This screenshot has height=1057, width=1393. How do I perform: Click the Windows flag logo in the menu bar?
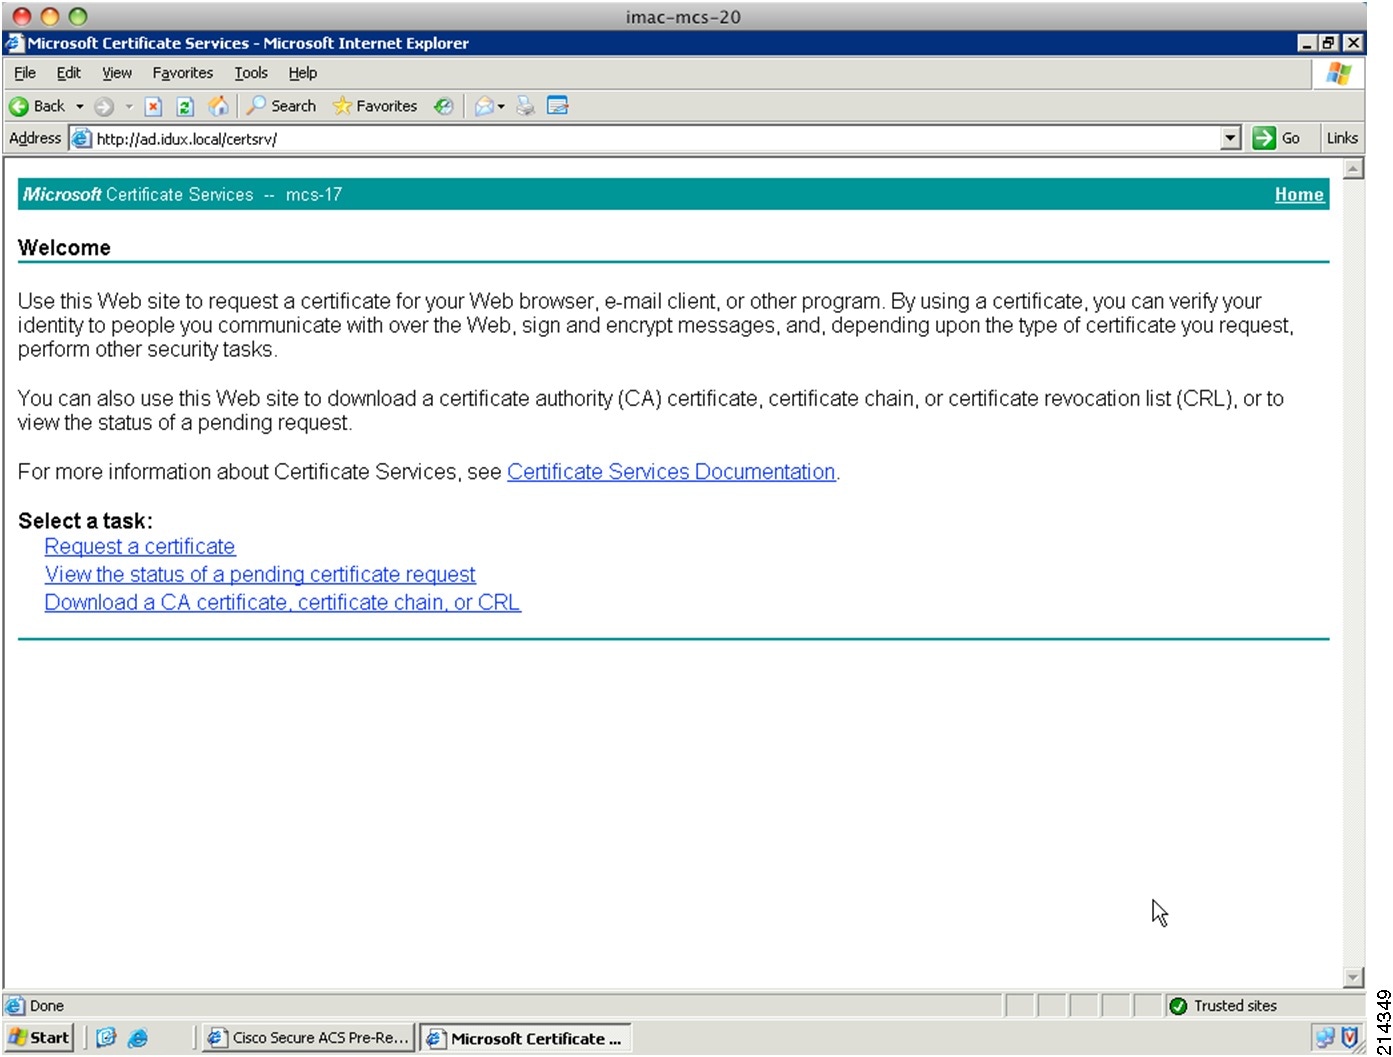point(1338,73)
